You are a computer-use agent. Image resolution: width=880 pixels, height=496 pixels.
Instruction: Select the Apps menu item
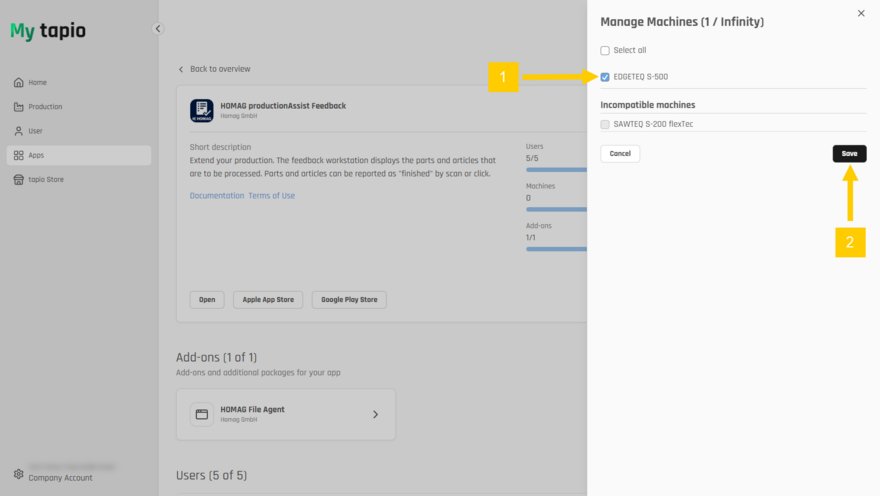pos(79,155)
